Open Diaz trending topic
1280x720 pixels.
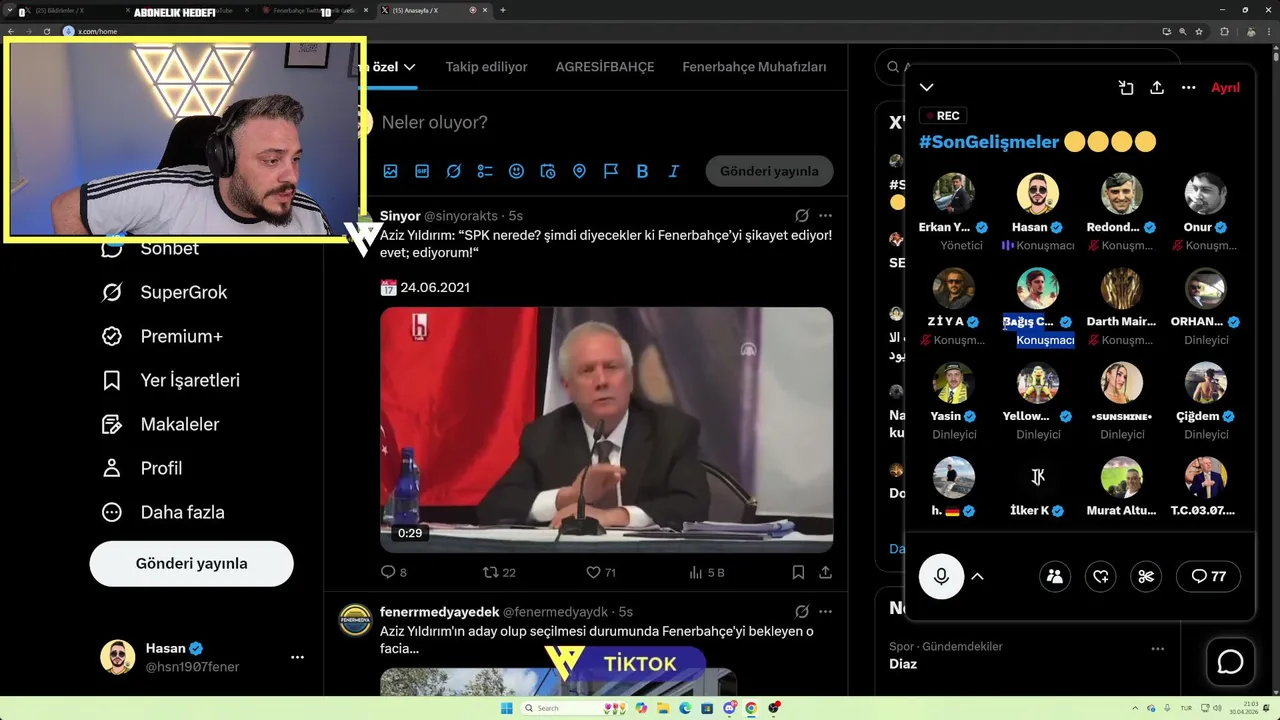click(904, 663)
